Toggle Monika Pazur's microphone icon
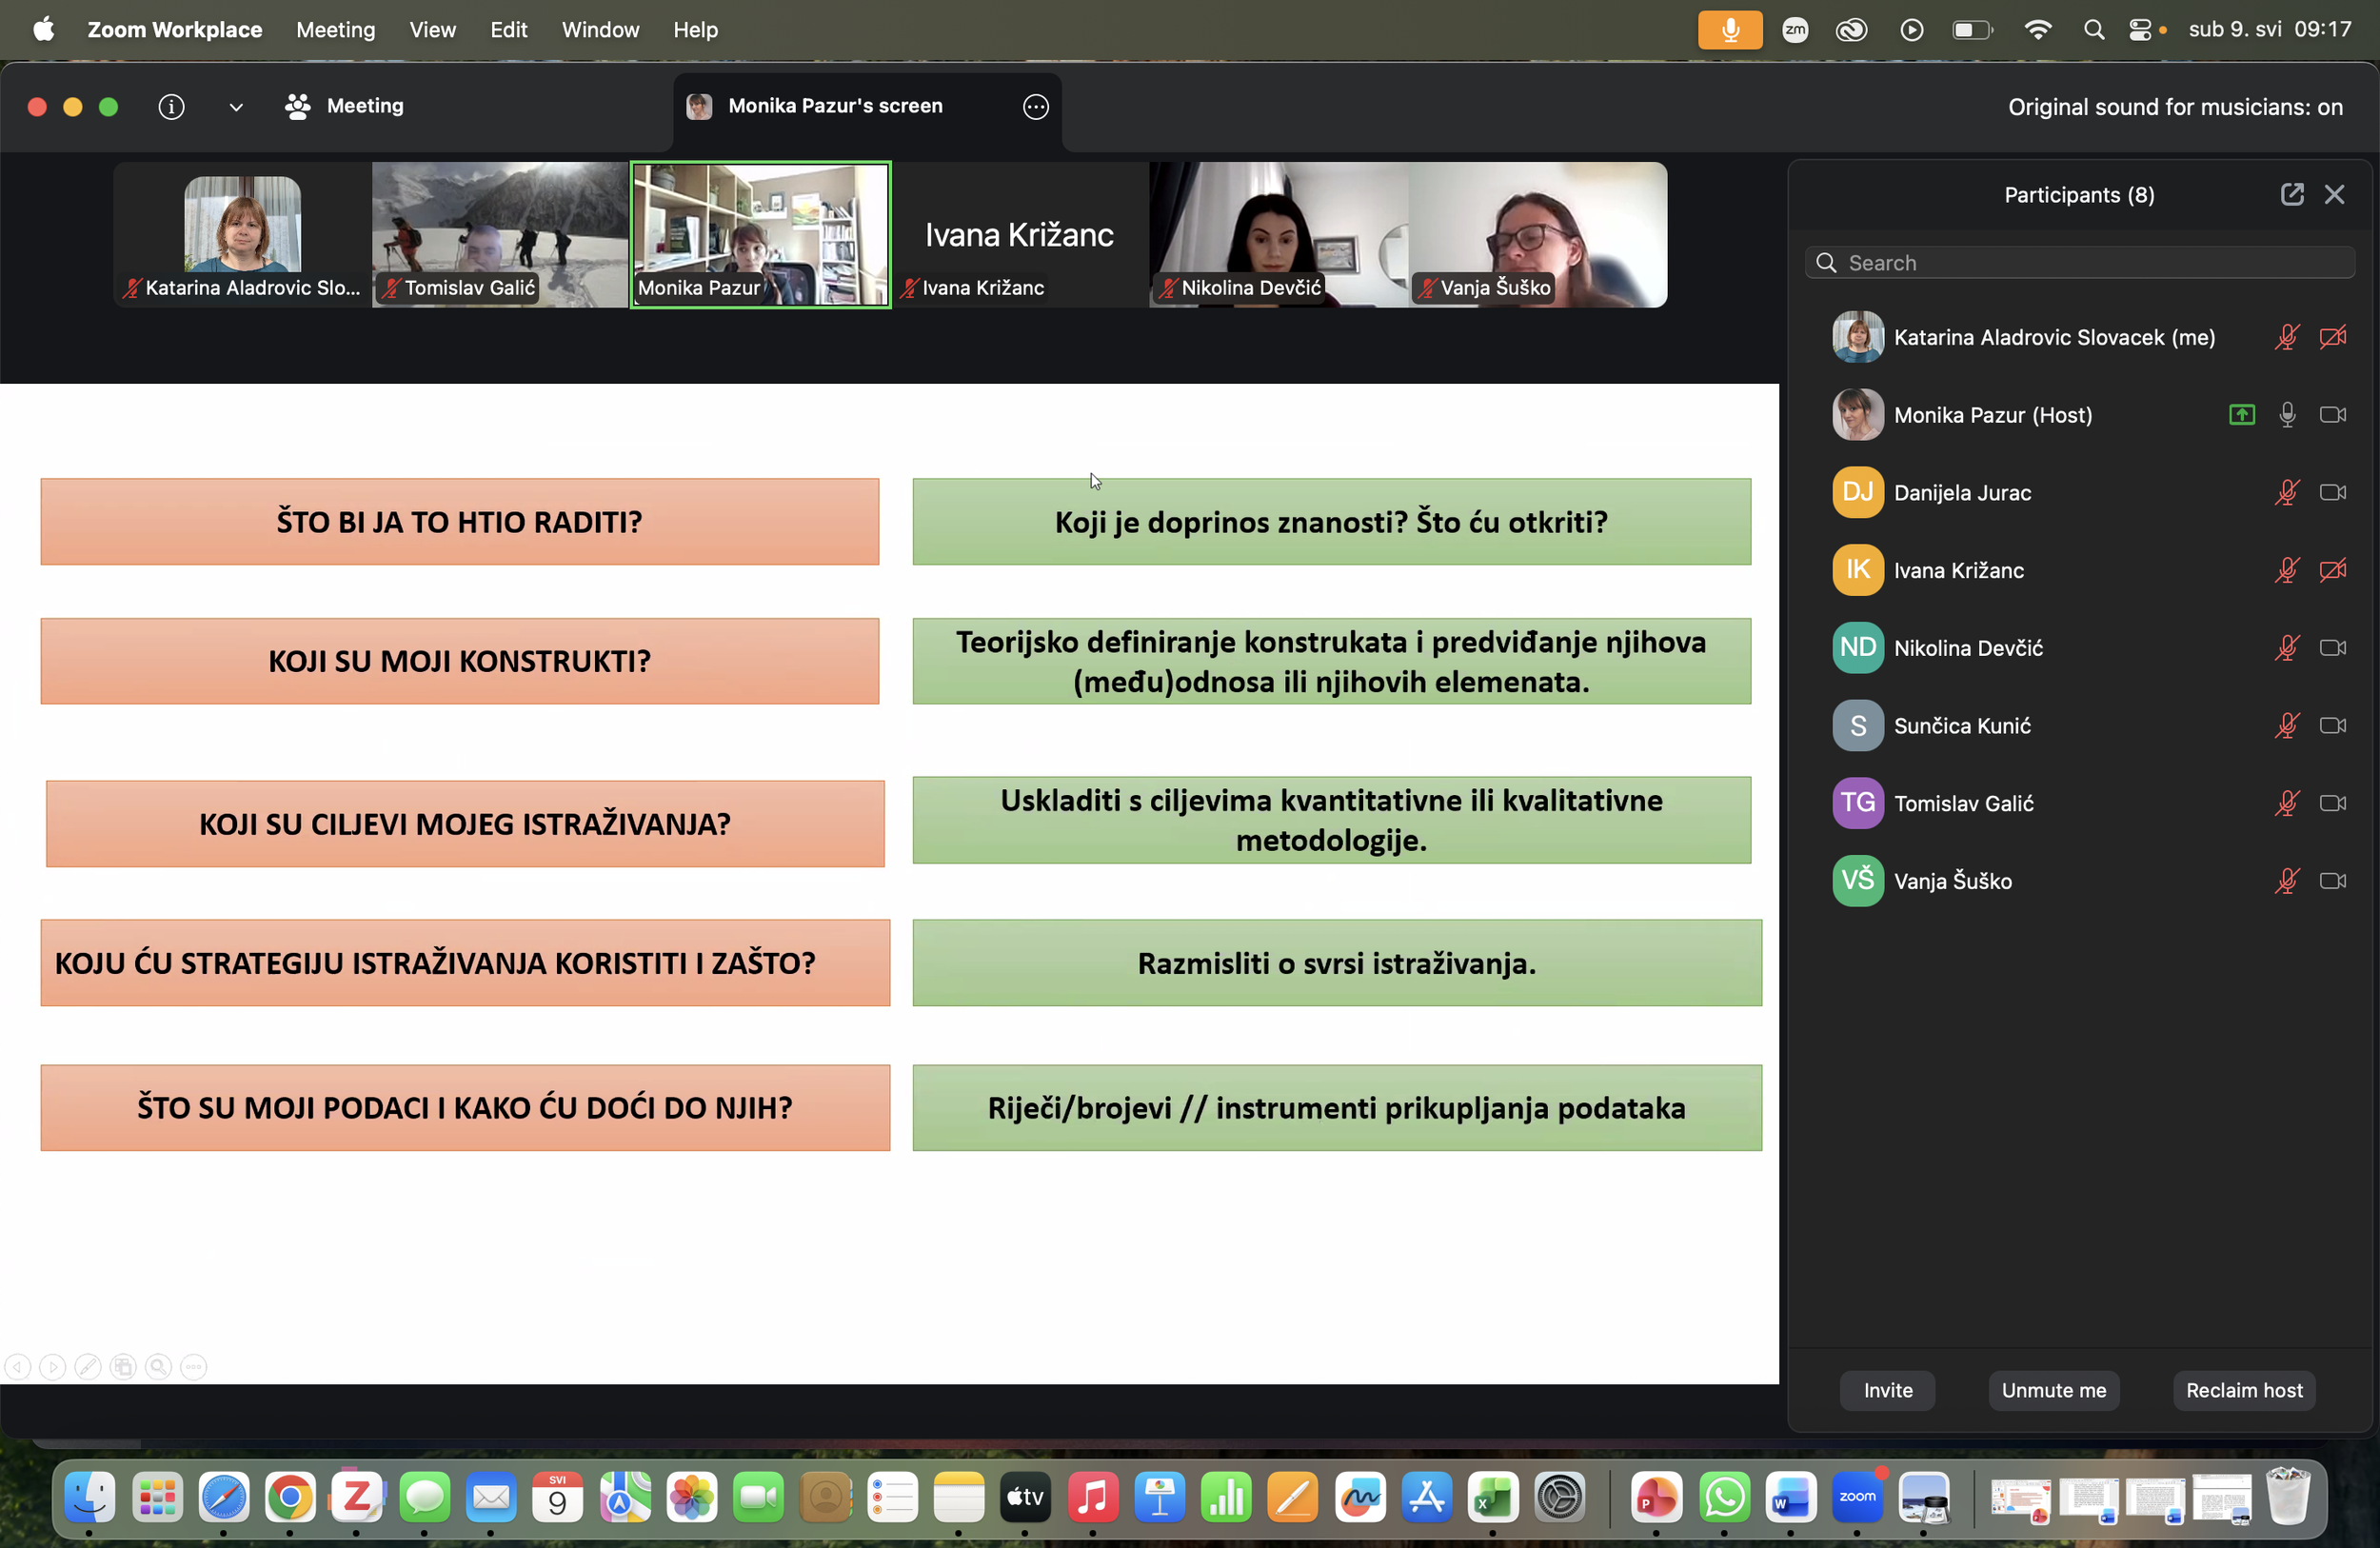Screen dimensions: 2380x1548 (x=2287, y=415)
